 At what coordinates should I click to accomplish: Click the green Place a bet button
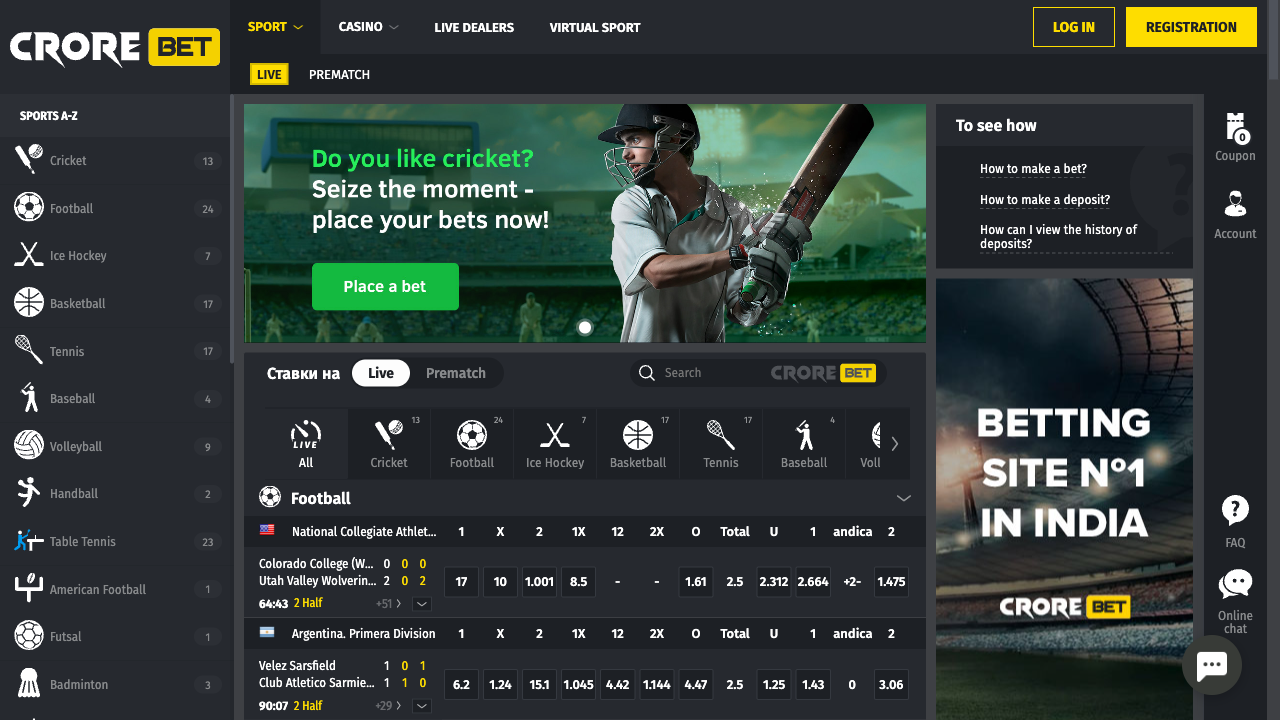coord(385,287)
